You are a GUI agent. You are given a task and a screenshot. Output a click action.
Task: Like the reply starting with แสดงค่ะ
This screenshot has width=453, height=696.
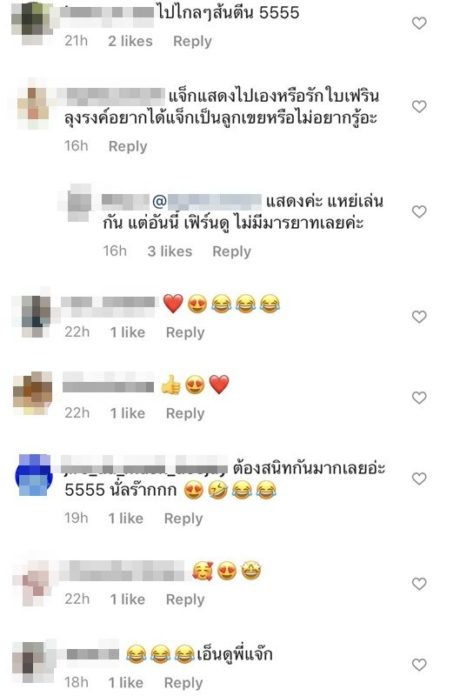[x=419, y=212]
